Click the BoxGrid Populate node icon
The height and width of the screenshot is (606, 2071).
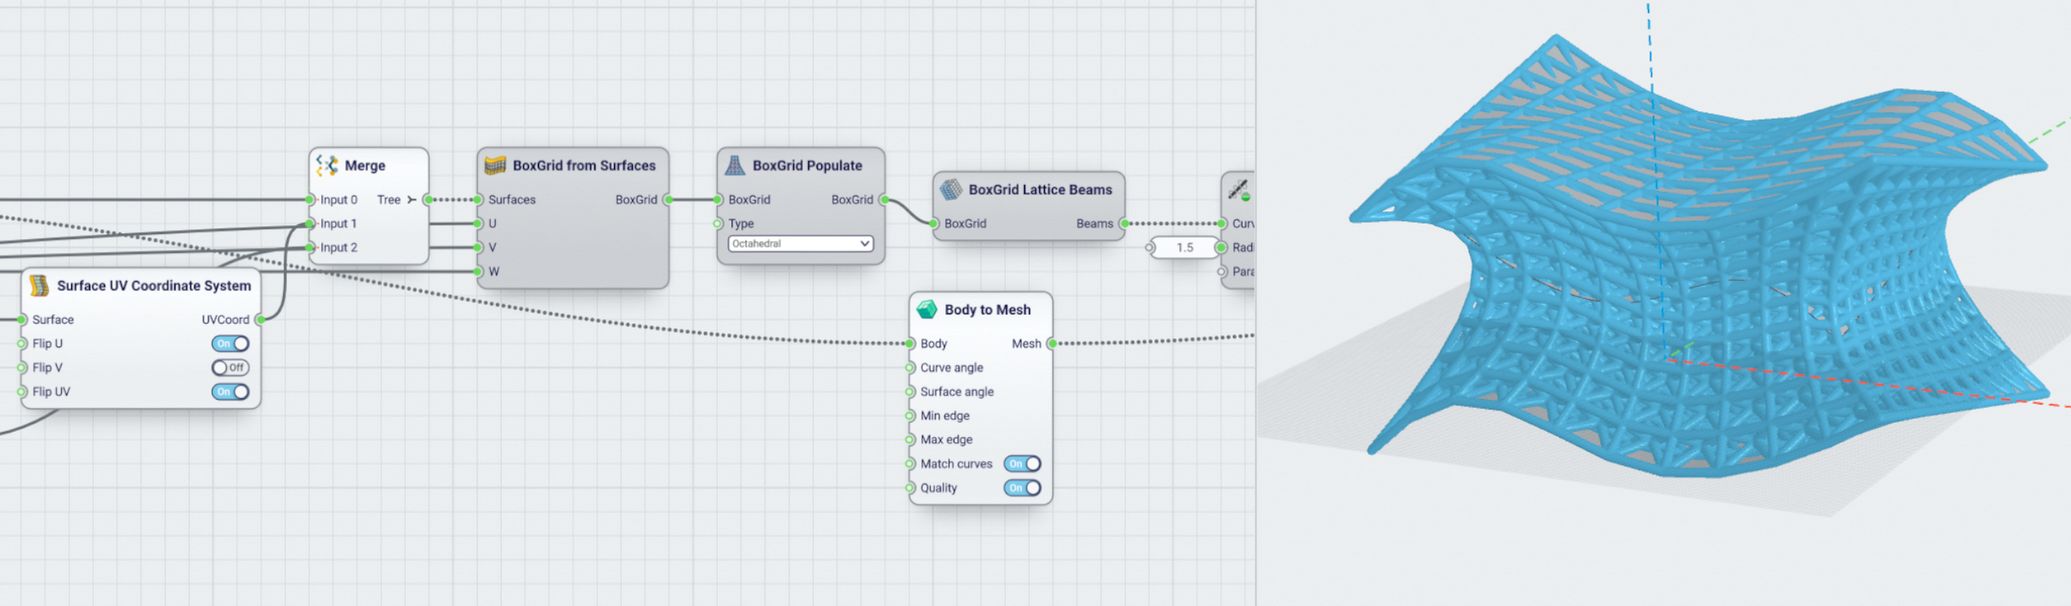[x=735, y=165]
